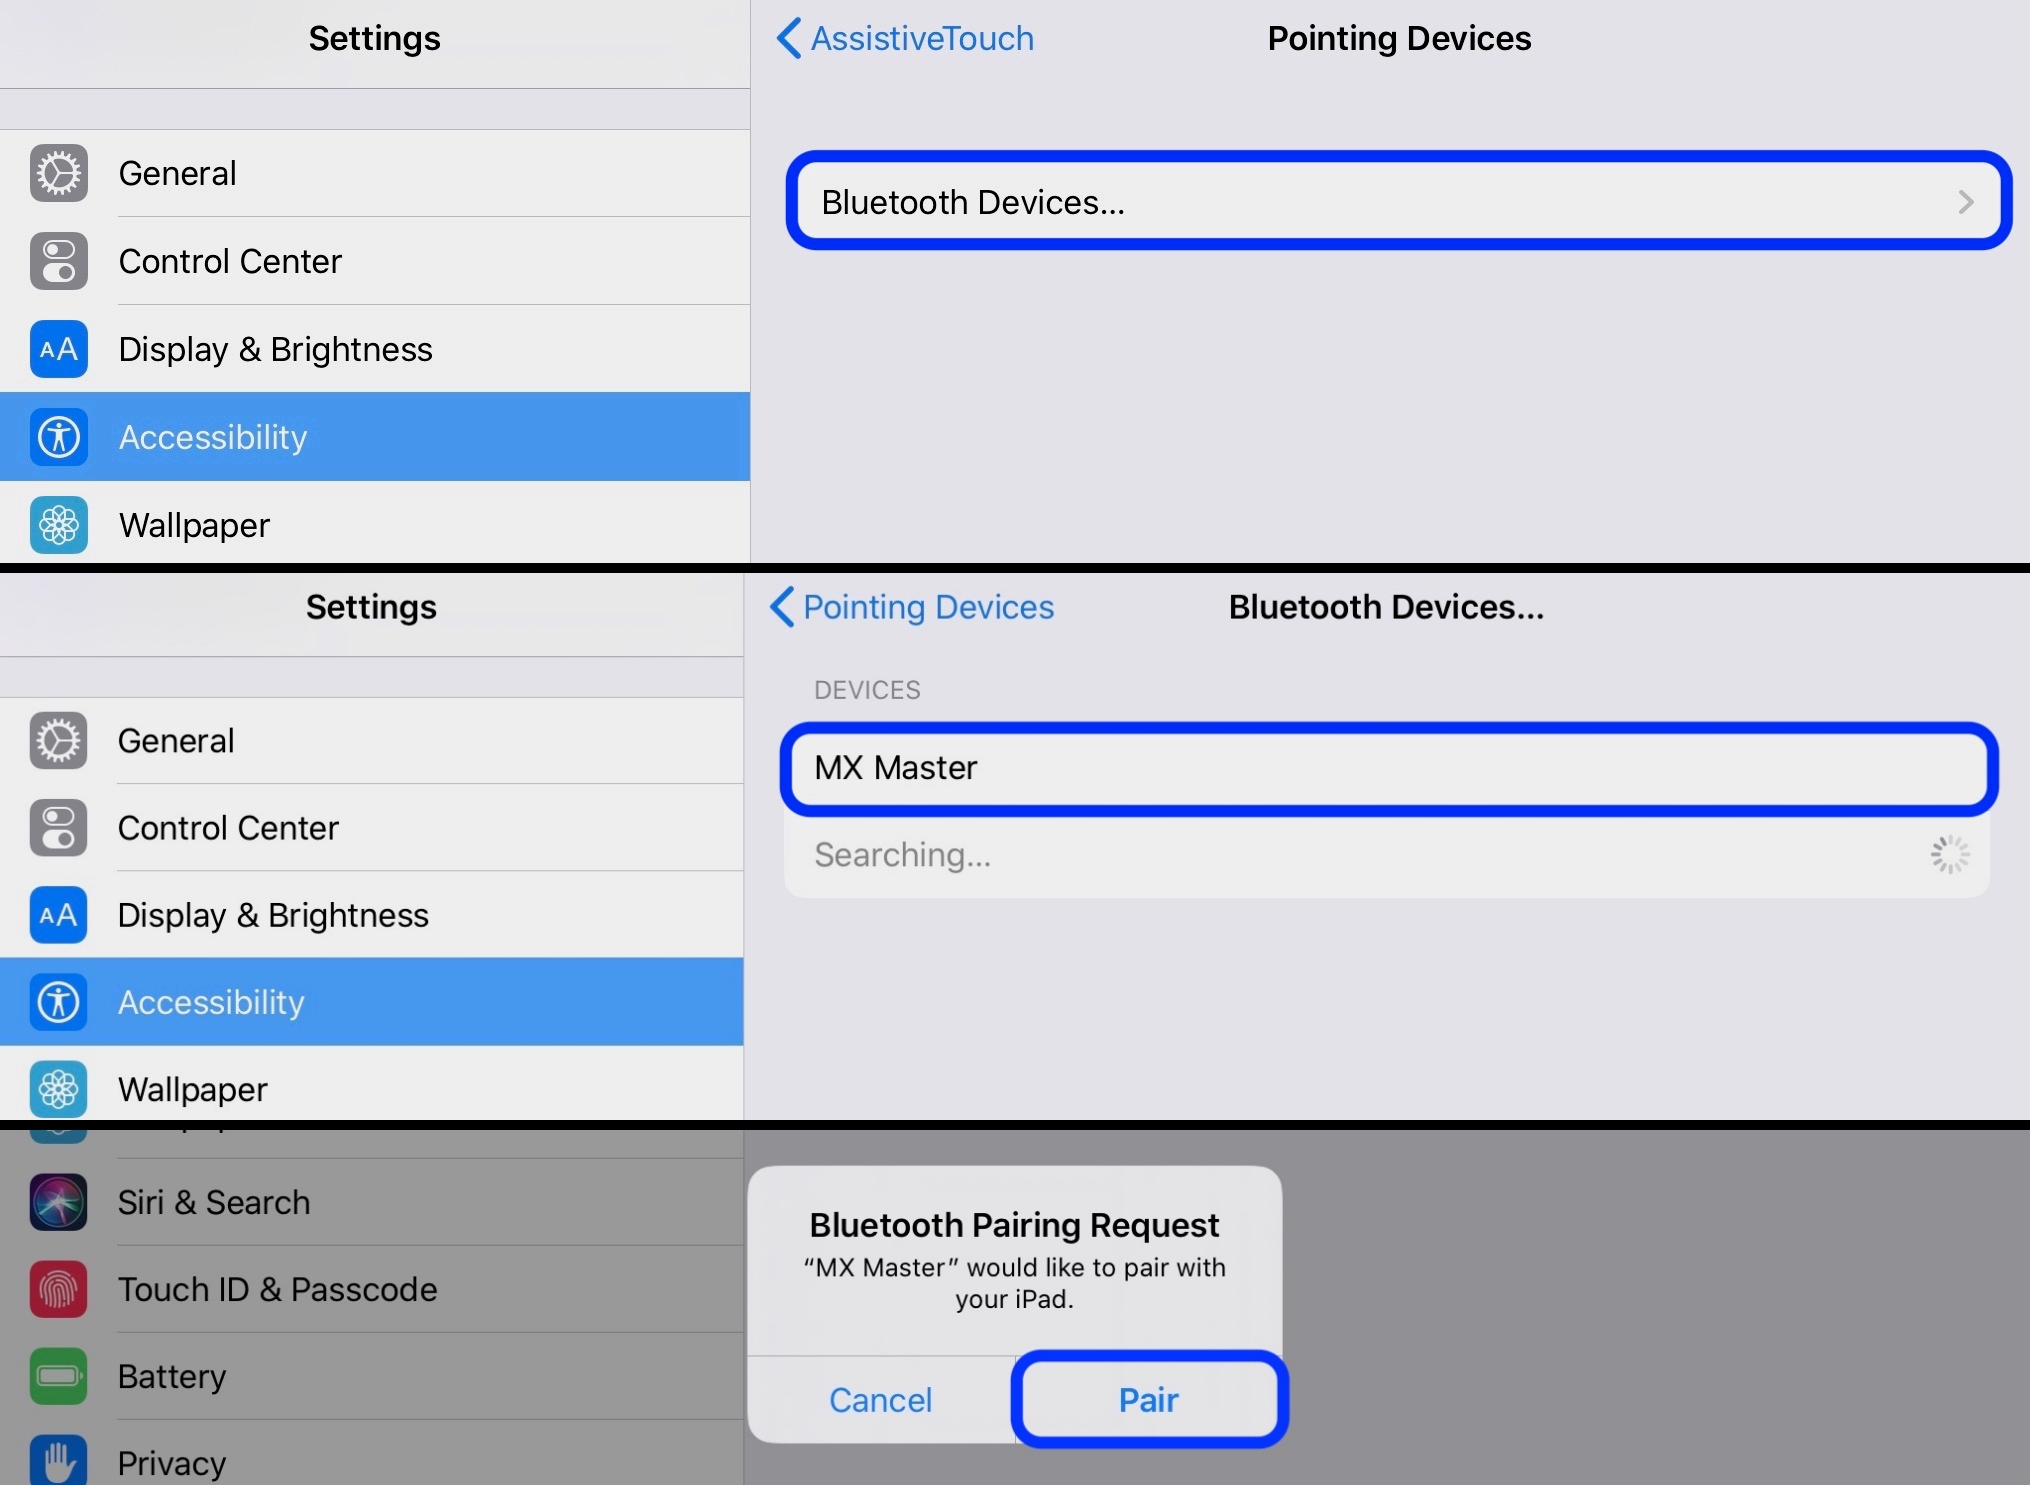Tap the Accessibility icon in middle panel
The height and width of the screenshot is (1485, 2030).
pos(58,1002)
